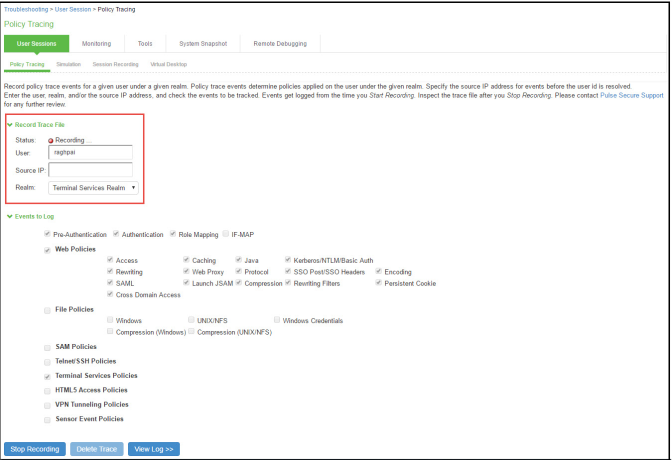Uncheck the Web Policies Compression checkbox

tap(239, 283)
